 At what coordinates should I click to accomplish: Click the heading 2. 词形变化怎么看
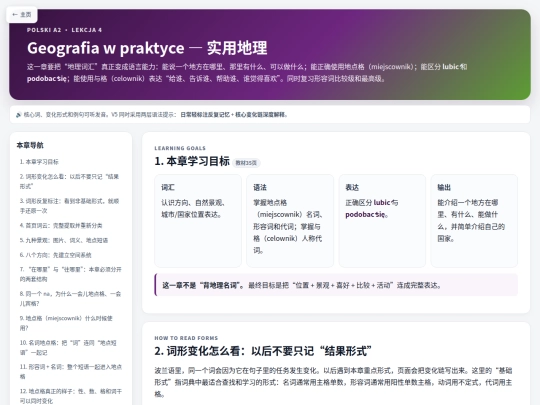(x=263, y=351)
